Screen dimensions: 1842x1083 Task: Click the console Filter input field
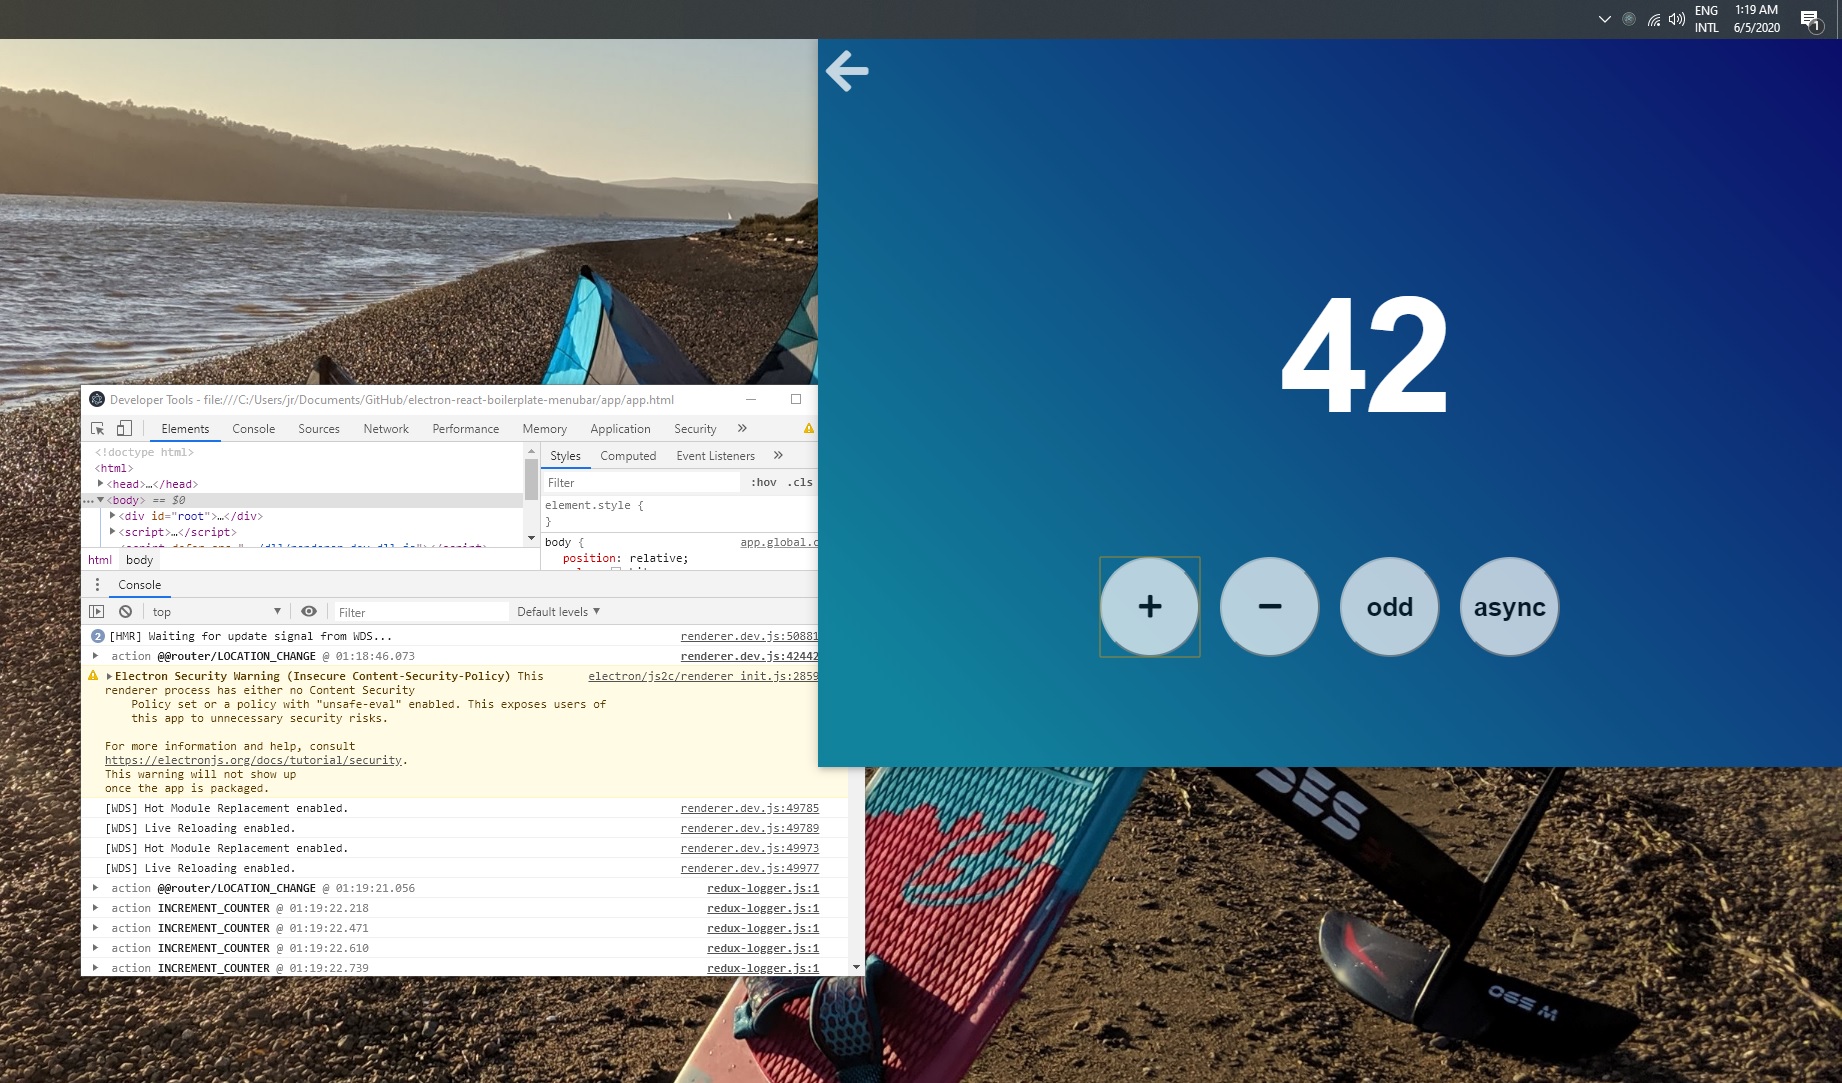click(420, 612)
